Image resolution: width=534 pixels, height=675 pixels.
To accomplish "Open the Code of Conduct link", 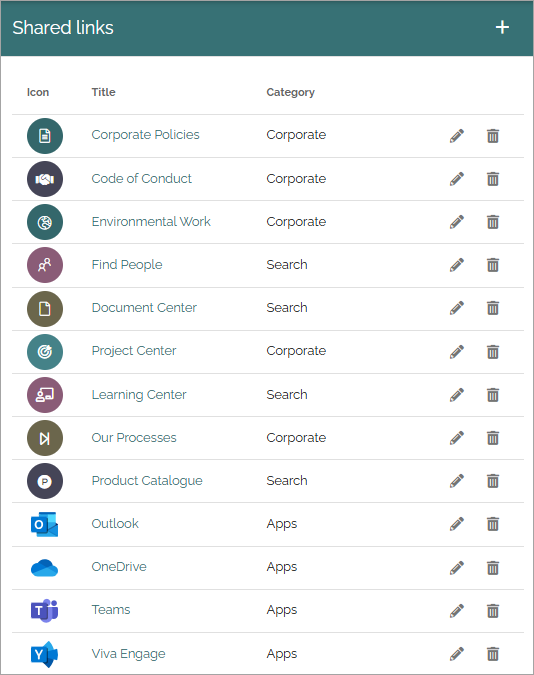I will click(142, 179).
